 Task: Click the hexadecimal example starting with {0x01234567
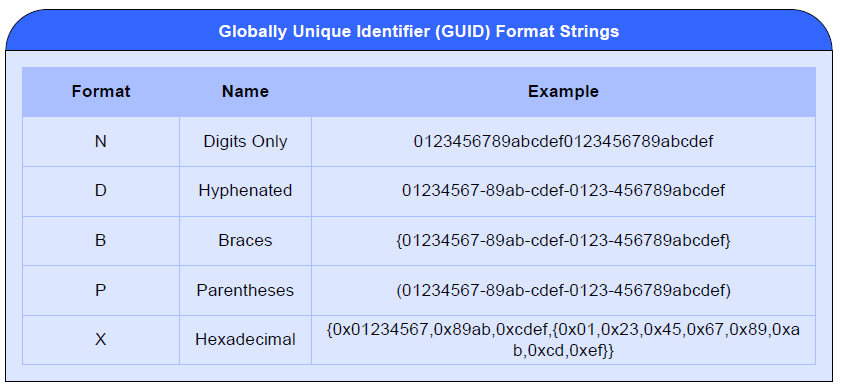[x=563, y=340]
